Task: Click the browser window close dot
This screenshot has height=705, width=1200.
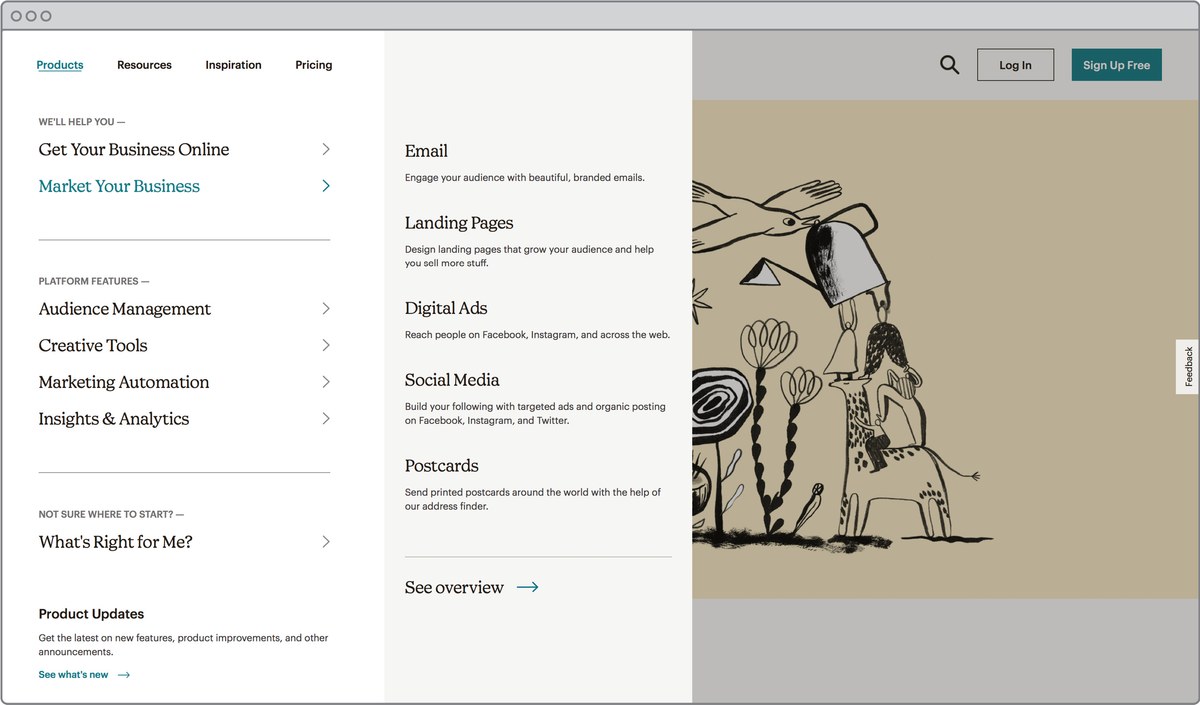Action: point(16,16)
